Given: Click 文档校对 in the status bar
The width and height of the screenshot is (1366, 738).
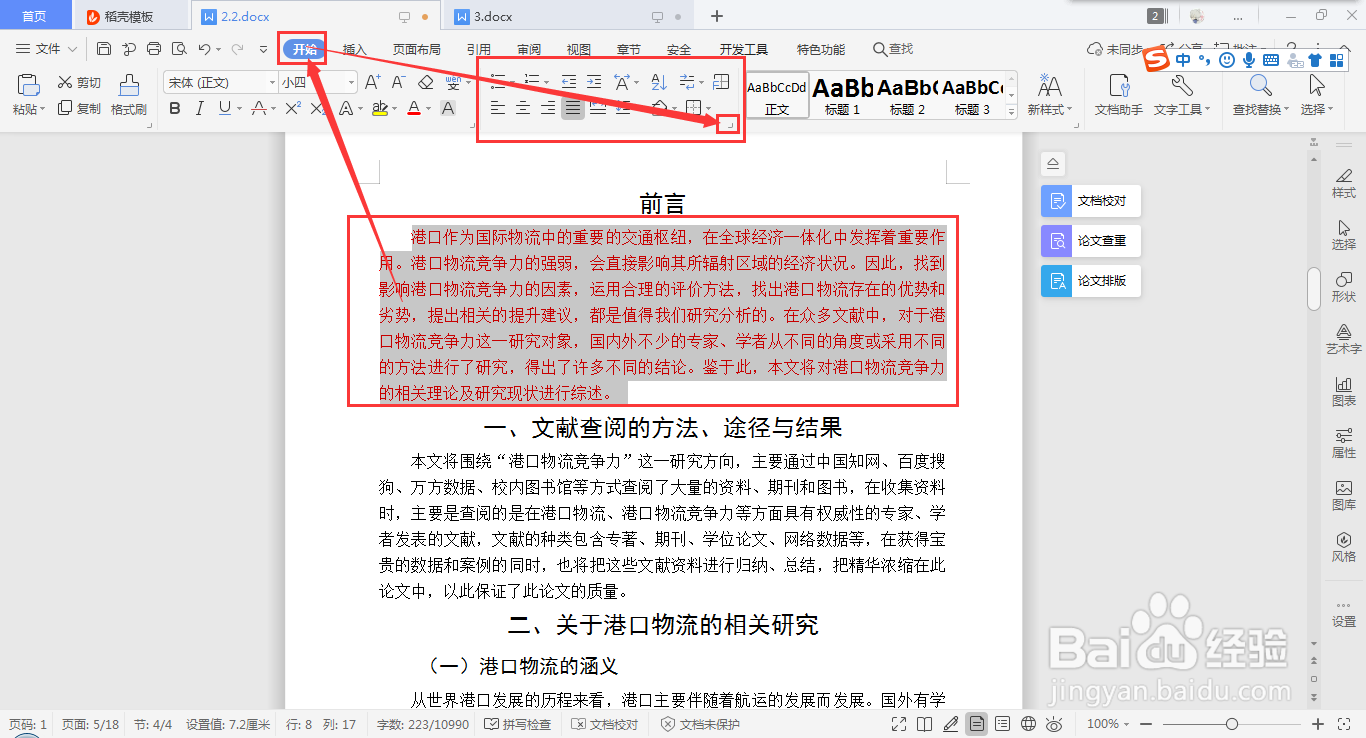Looking at the screenshot, I should tap(604, 724).
